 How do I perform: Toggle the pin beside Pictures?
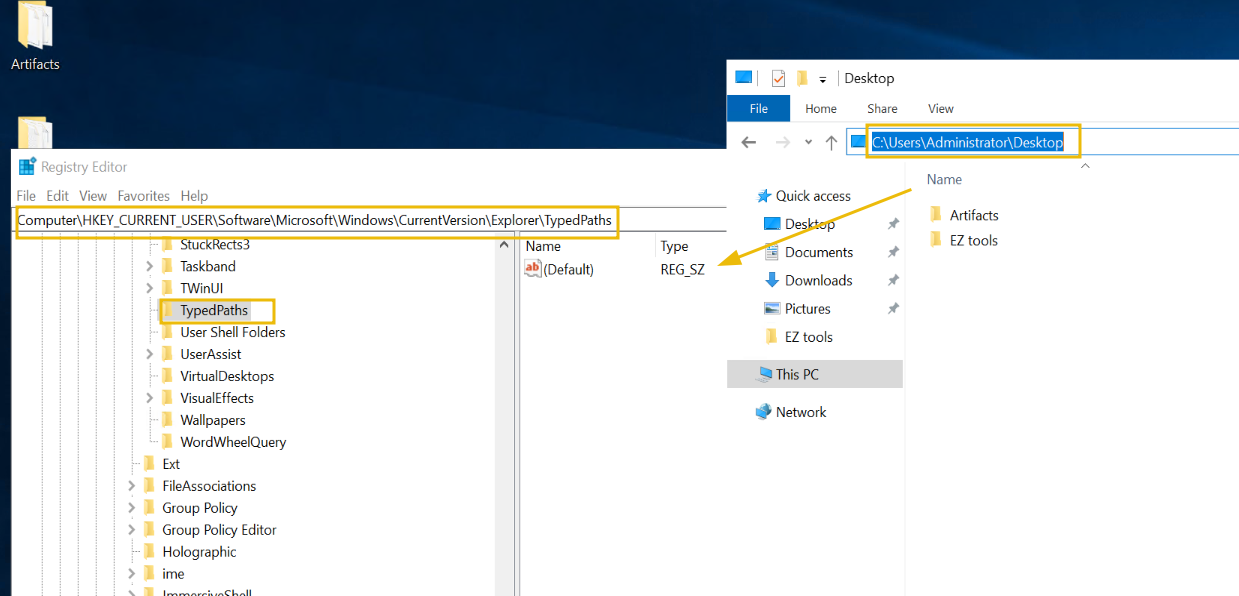(x=892, y=309)
